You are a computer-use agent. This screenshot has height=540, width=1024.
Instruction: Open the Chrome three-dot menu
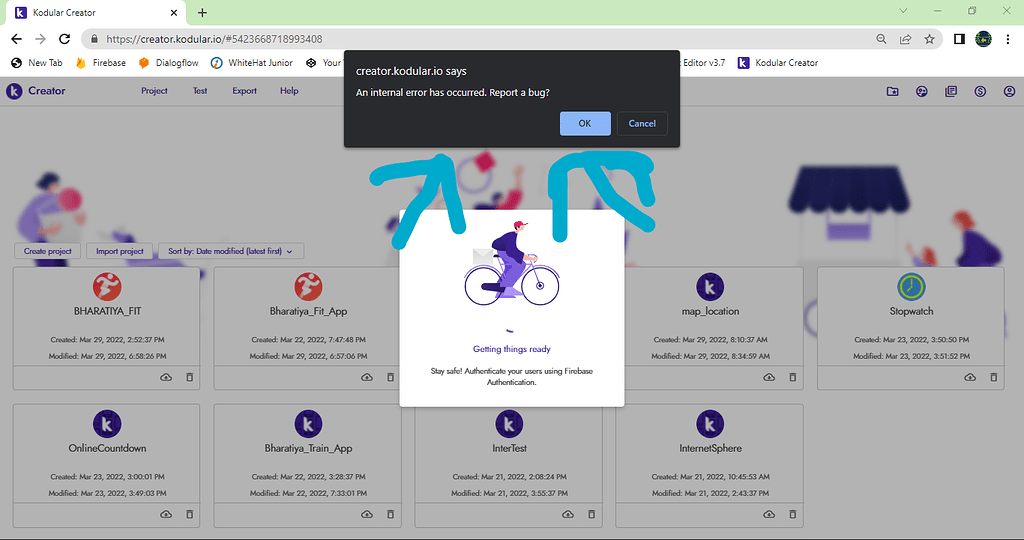[x=1008, y=39]
